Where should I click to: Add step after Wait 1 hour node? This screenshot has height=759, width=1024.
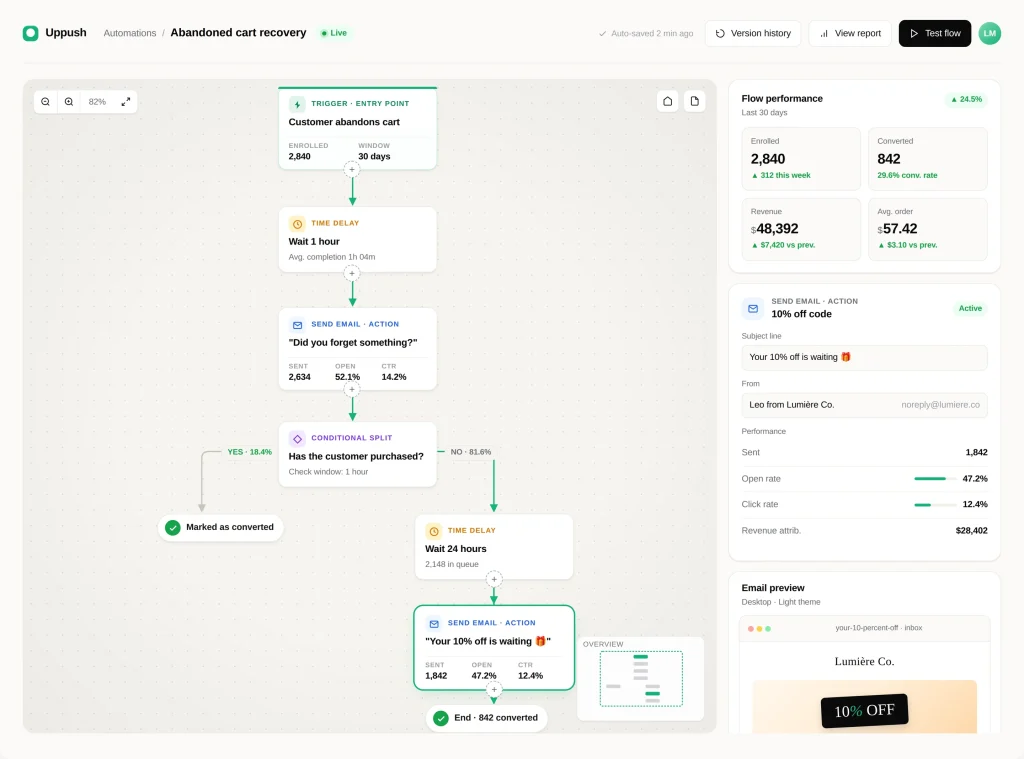click(x=352, y=273)
